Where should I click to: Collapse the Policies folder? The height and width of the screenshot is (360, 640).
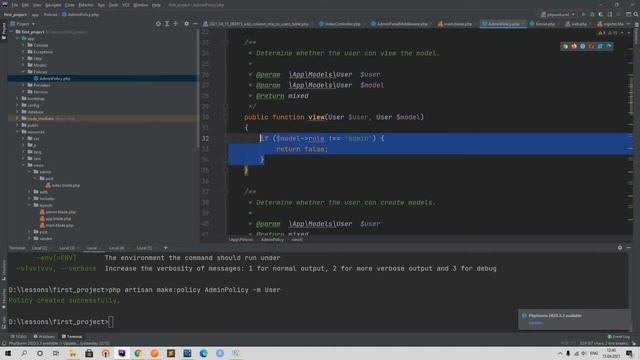[x=24, y=72]
